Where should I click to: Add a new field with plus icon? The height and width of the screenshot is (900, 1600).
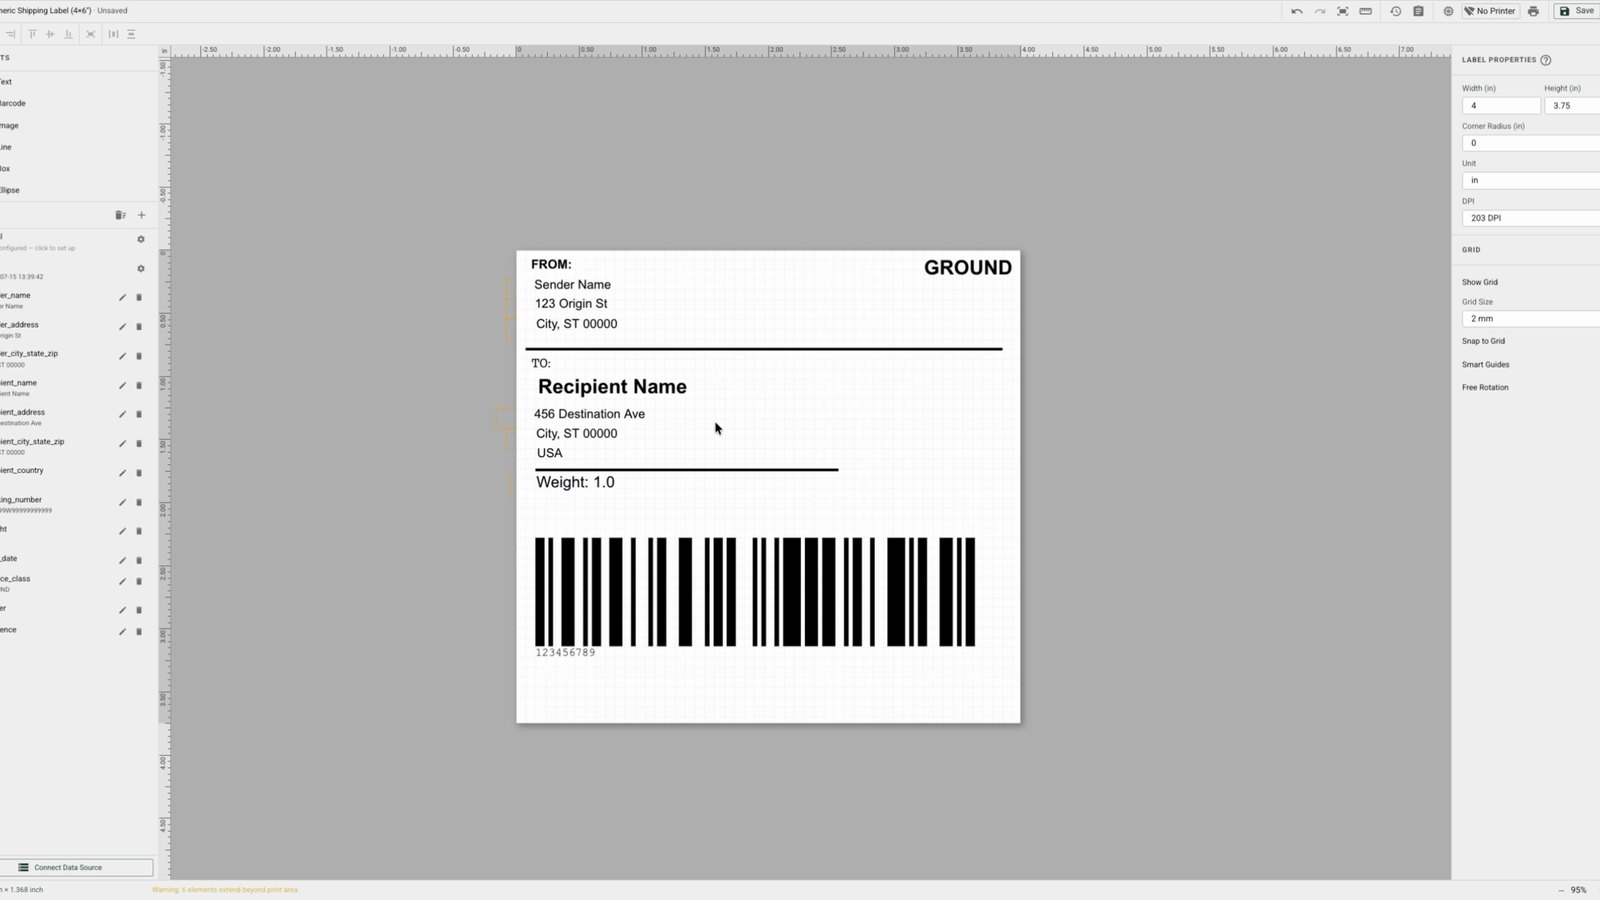[141, 215]
